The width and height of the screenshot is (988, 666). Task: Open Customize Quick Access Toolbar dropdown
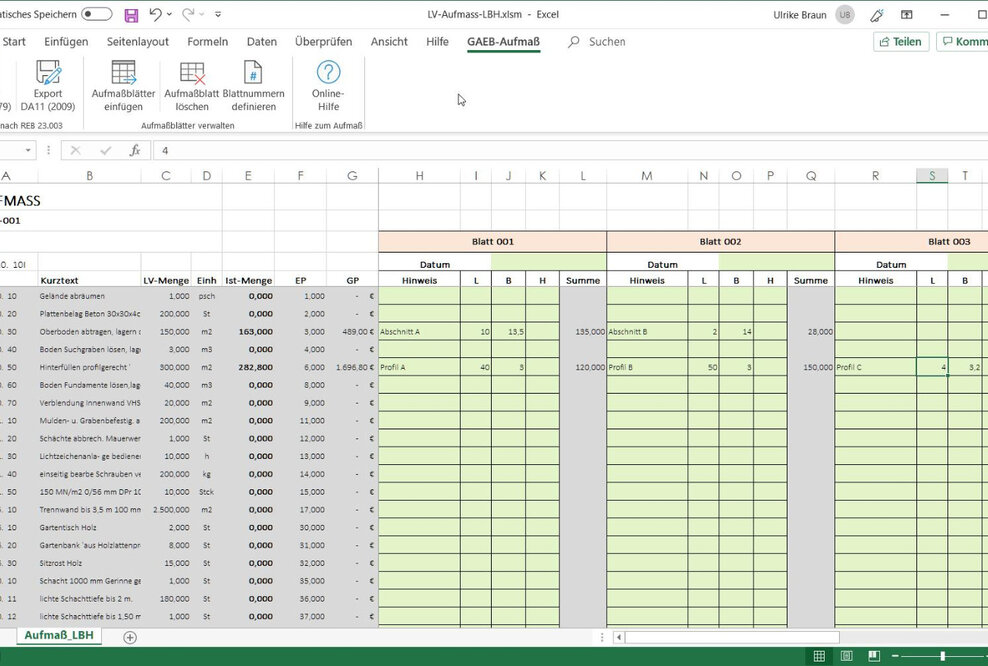pos(218,15)
